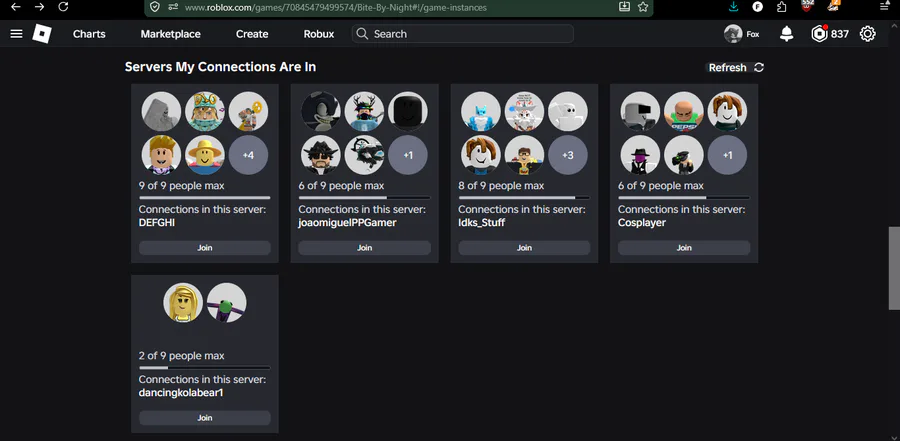Open the black blocky avatar in joaomiguelPPGamer server
Image resolution: width=900 pixels, height=441 pixels.
point(408,111)
